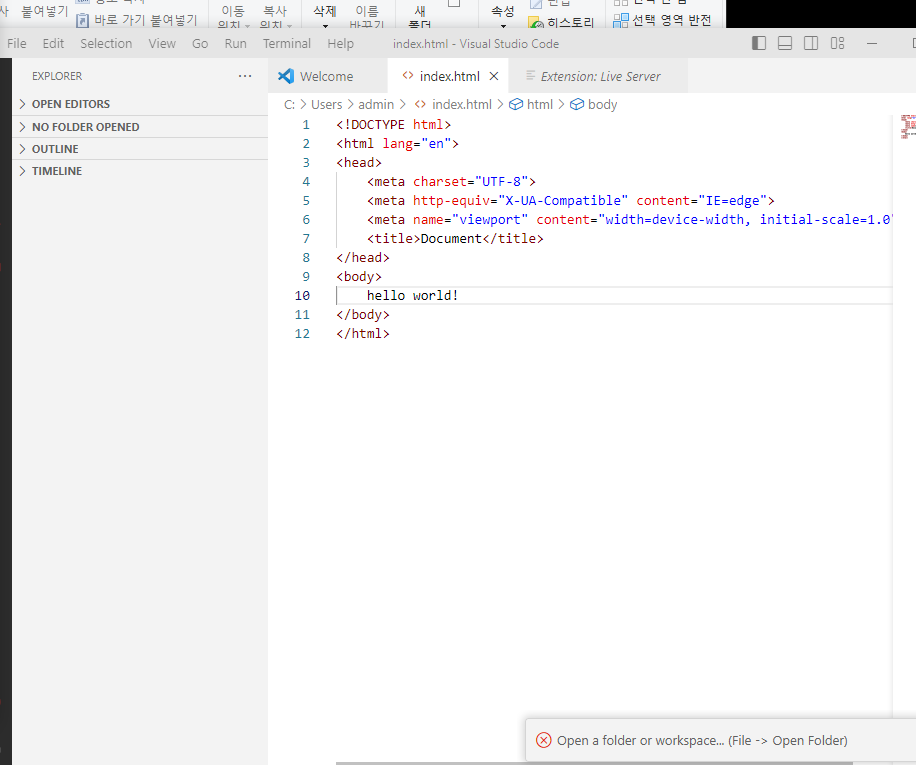Click the <!DOCTYPE html> line
The height and width of the screenshot is (765, 916).
tap(394, 124)
